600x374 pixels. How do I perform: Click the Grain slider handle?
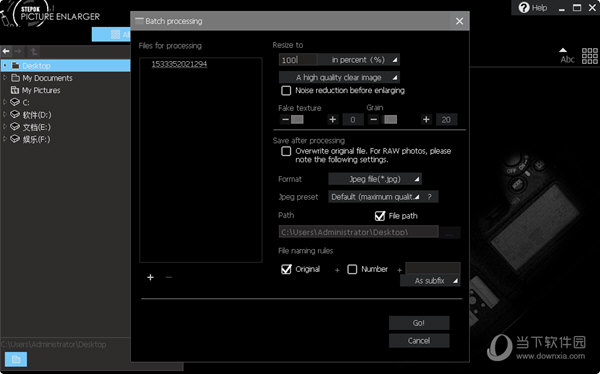pyautogui.click(x=390, y=119)
